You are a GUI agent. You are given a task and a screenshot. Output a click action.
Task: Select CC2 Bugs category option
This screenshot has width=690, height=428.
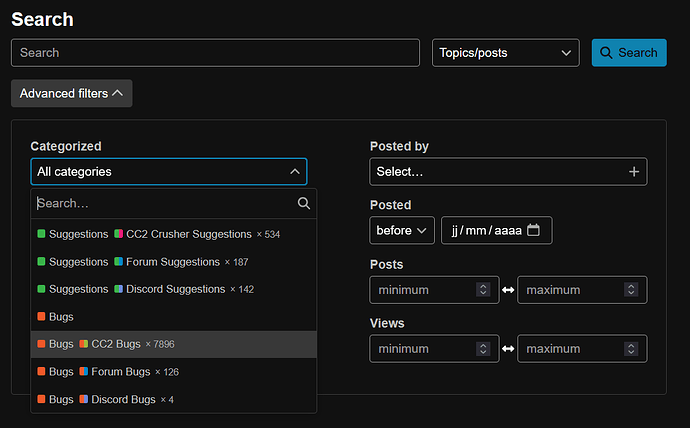[x=174, y=344]
